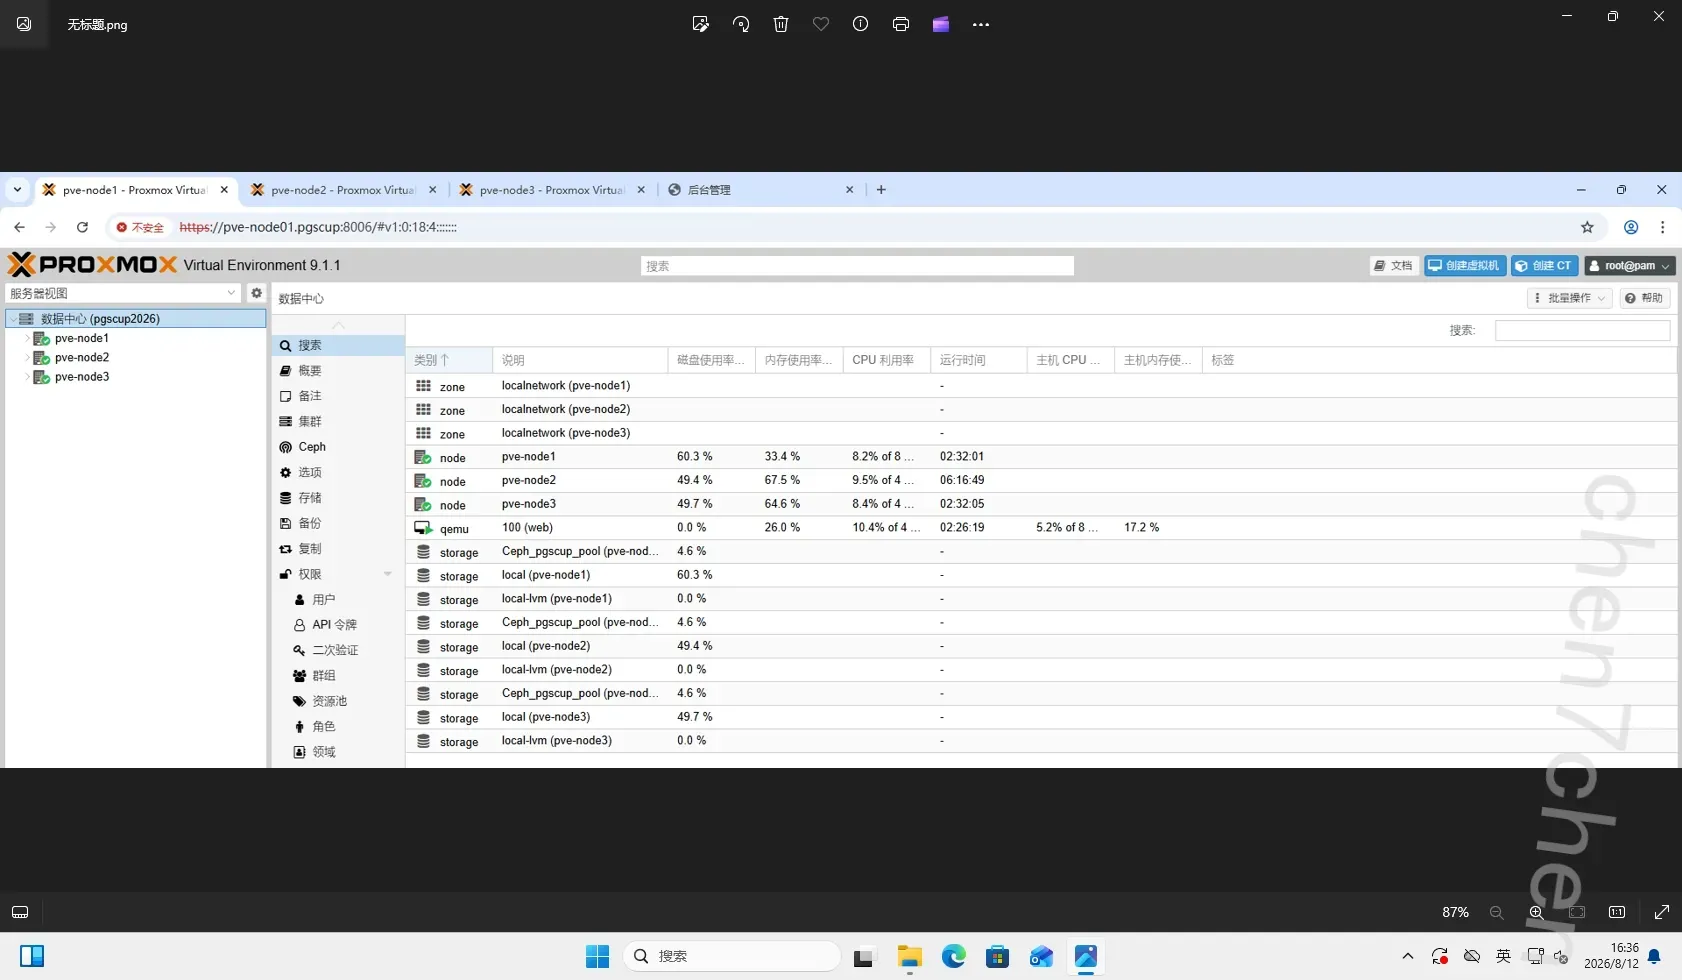Click the 创建 CT button
Image resolution: width=1682 pixels, height=980 pixels.
(1544, 266)
